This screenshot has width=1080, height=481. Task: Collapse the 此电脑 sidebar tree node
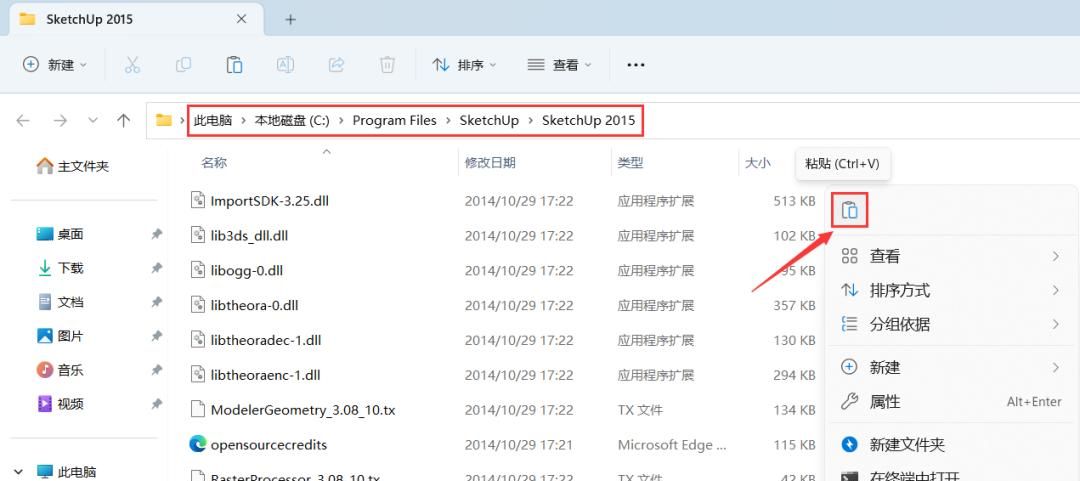tap(18, 471)
